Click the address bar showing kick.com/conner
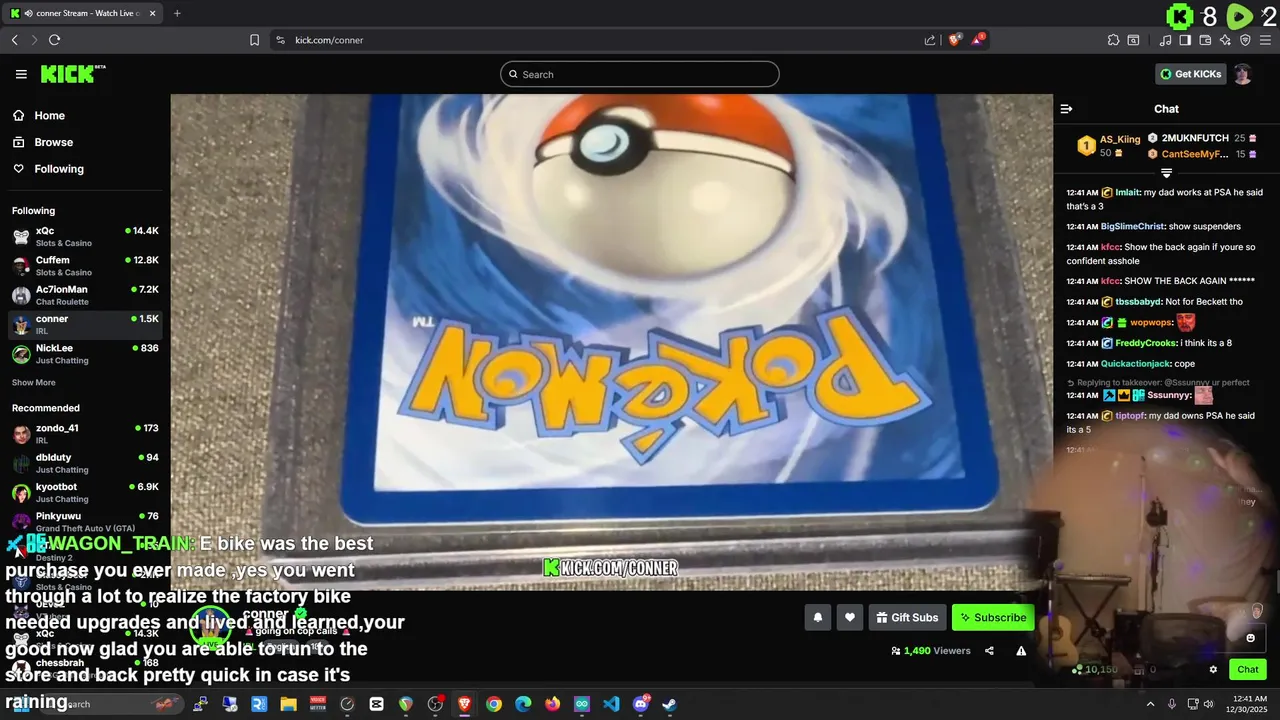Viewport: 1280px width, 720px height. [x=600, y=40]
